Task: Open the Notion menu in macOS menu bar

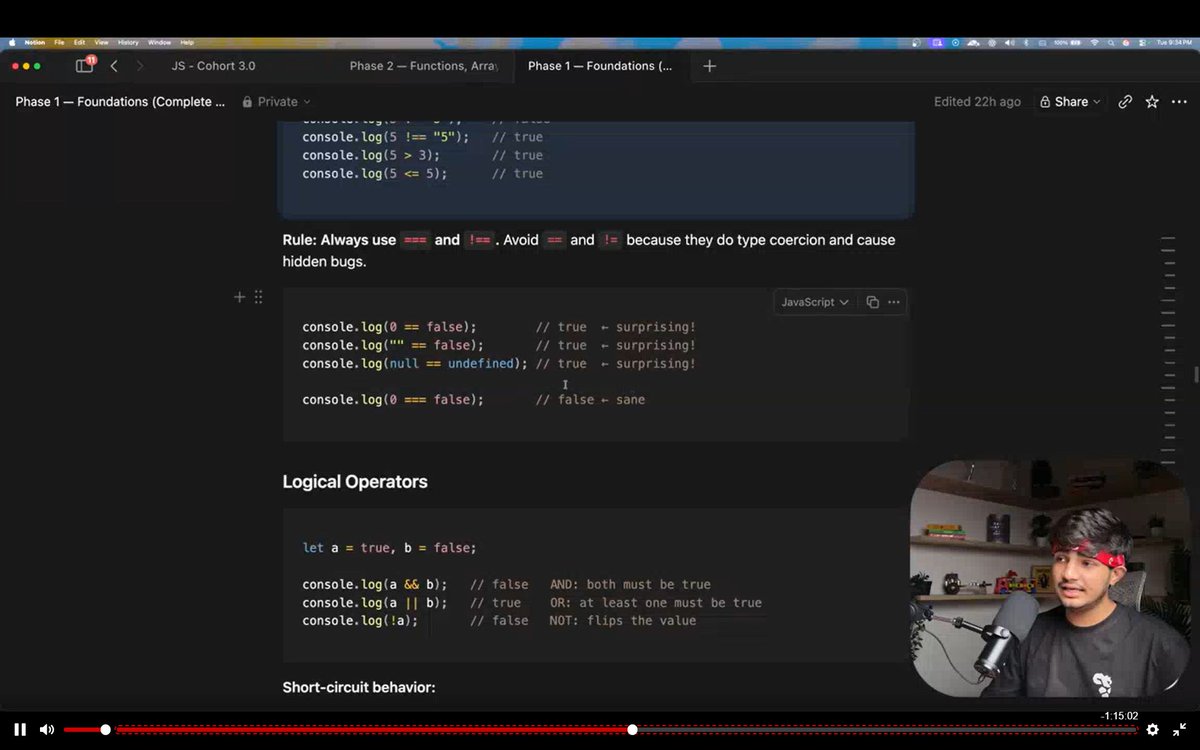Action: pyautogui.click(x=35, y=43)
